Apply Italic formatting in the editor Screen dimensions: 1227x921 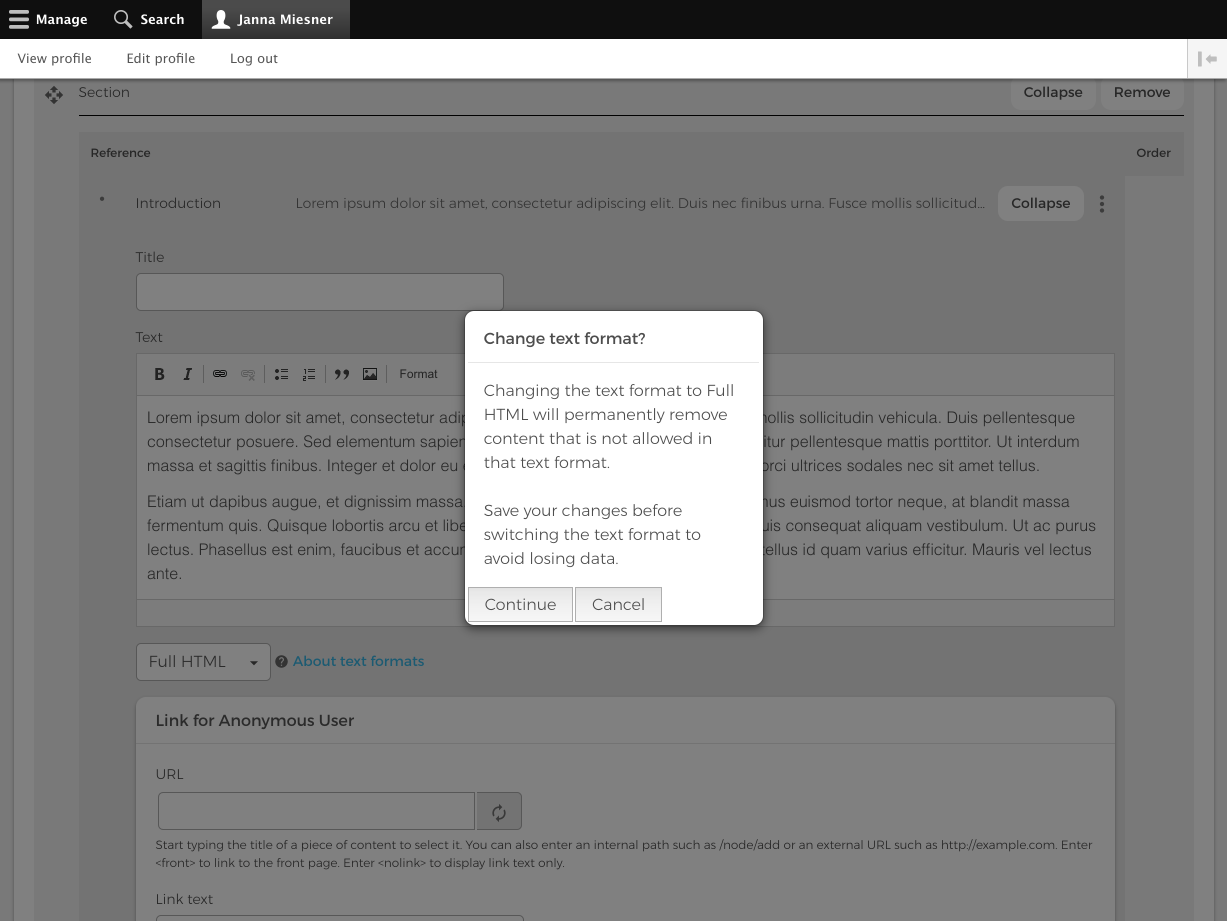pyautogui.click(x=187, y=374)
